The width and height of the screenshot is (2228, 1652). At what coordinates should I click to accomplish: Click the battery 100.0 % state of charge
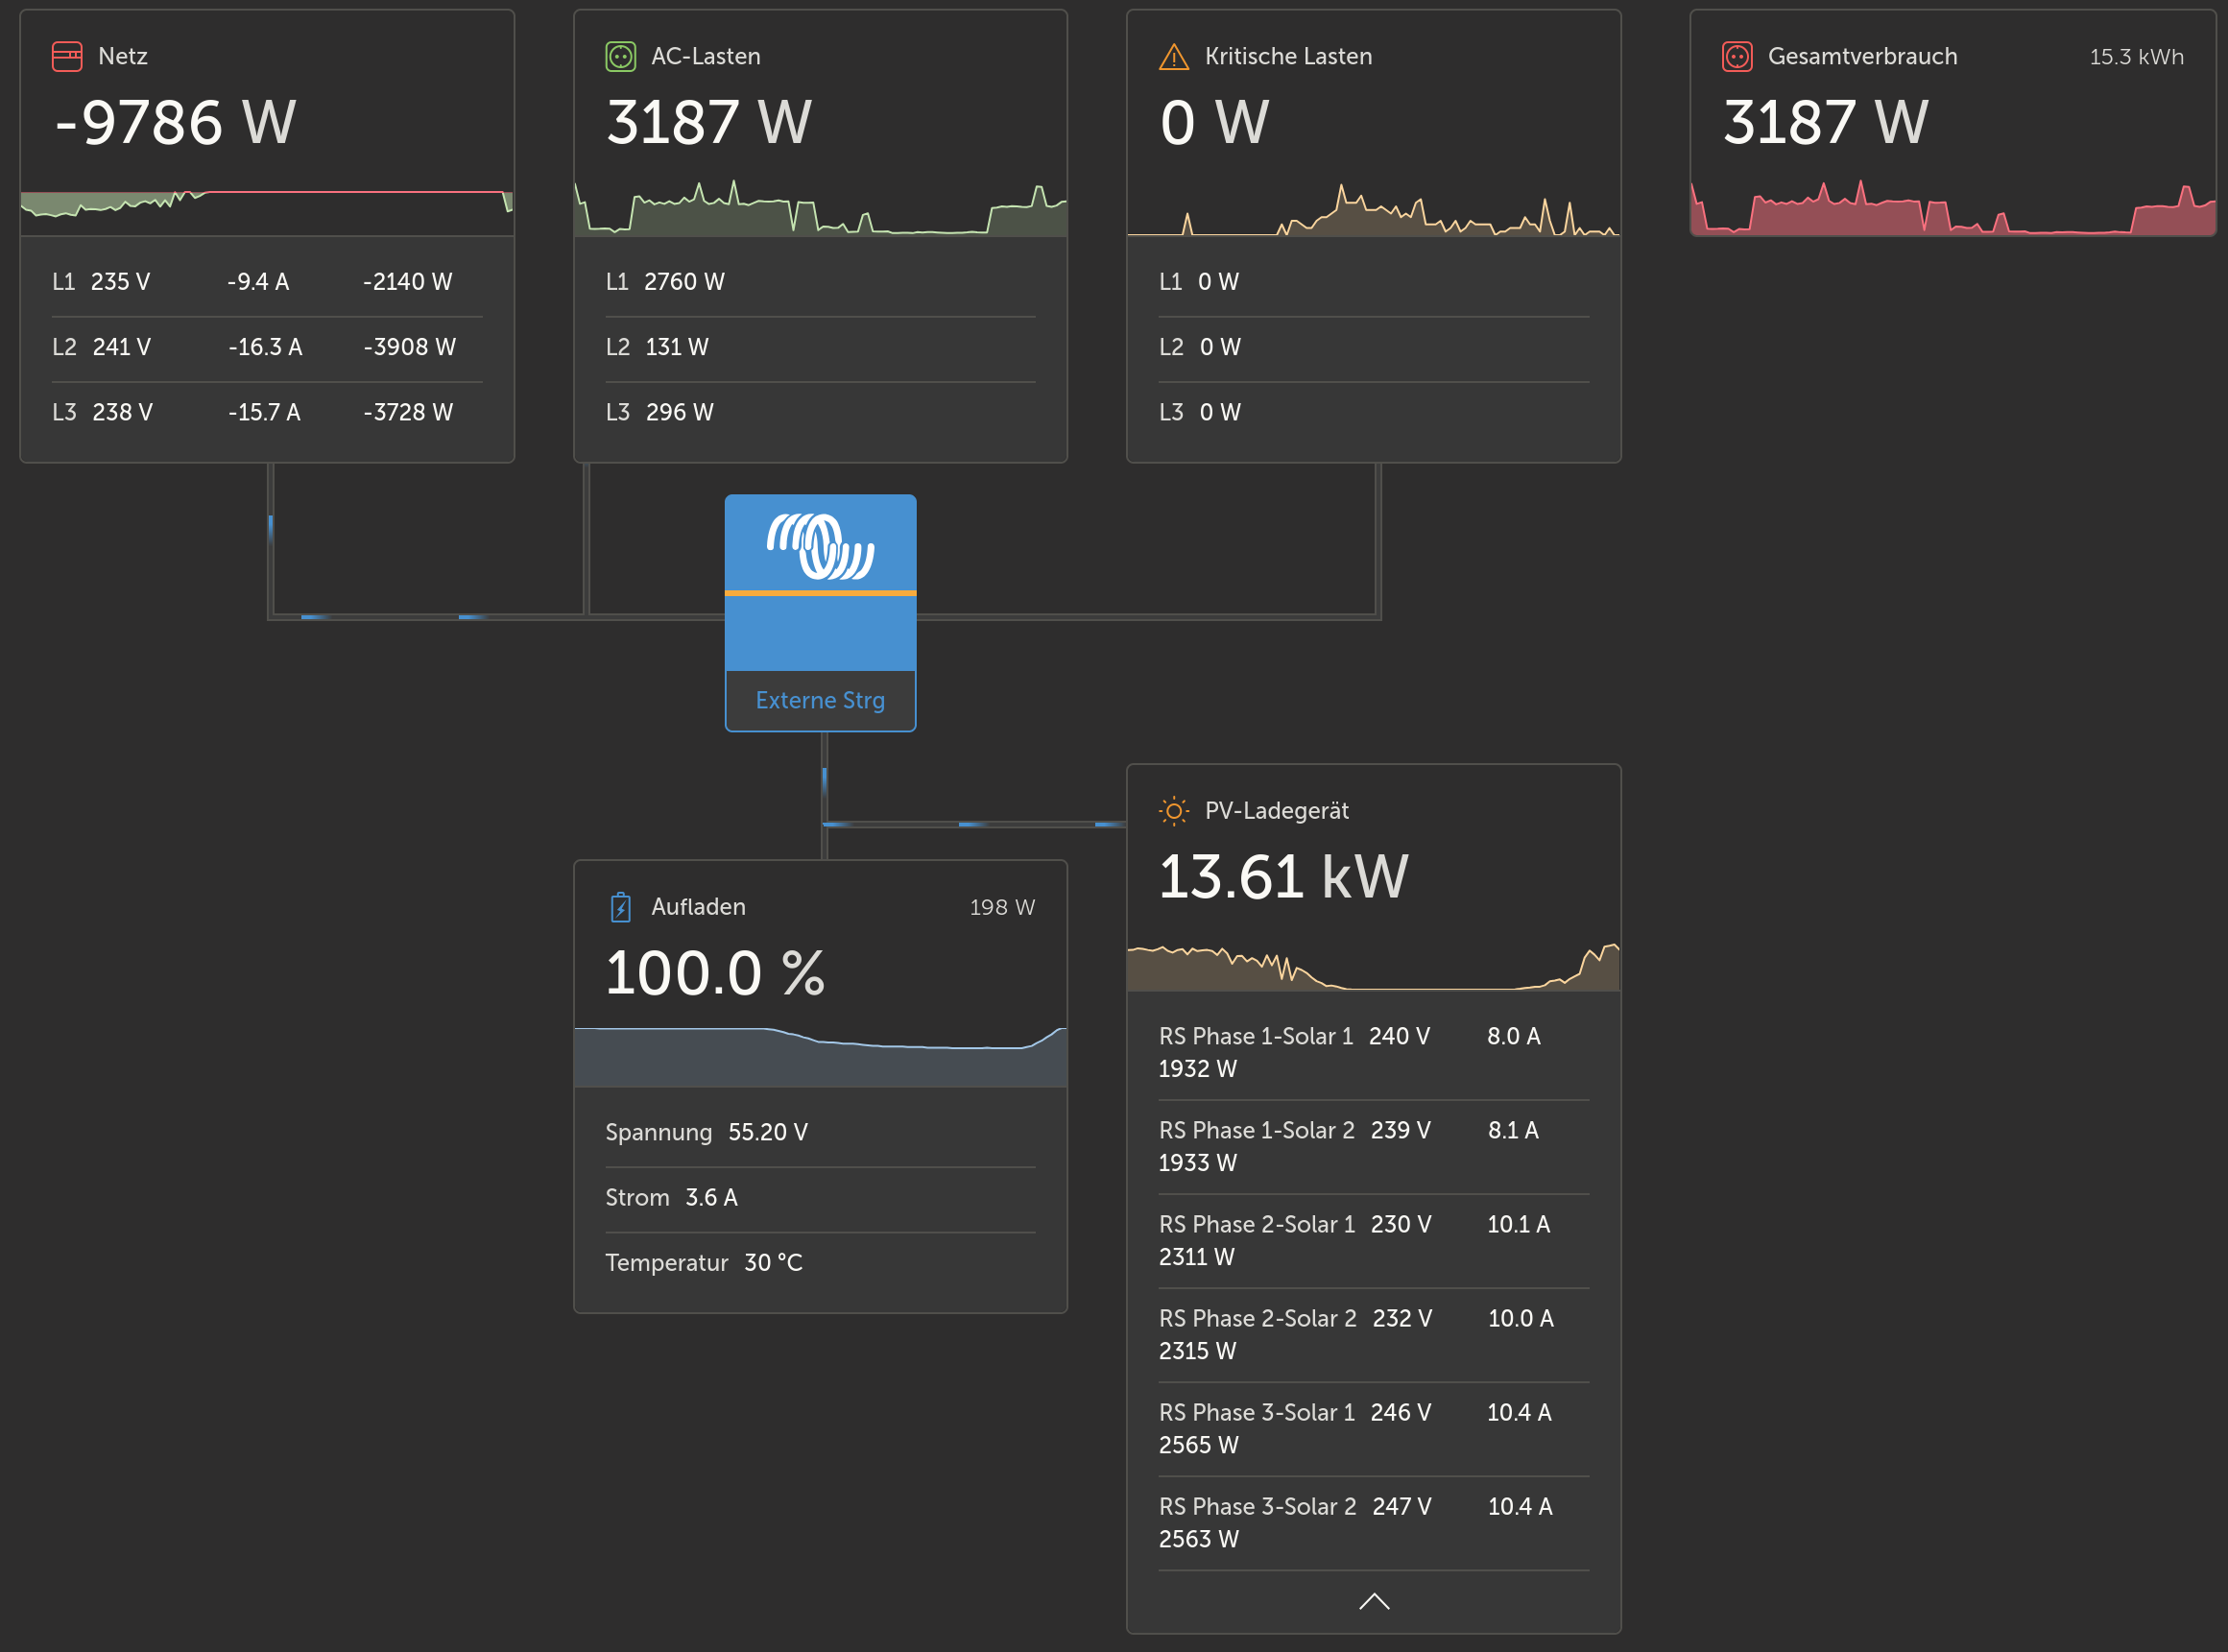pos(715,973)
